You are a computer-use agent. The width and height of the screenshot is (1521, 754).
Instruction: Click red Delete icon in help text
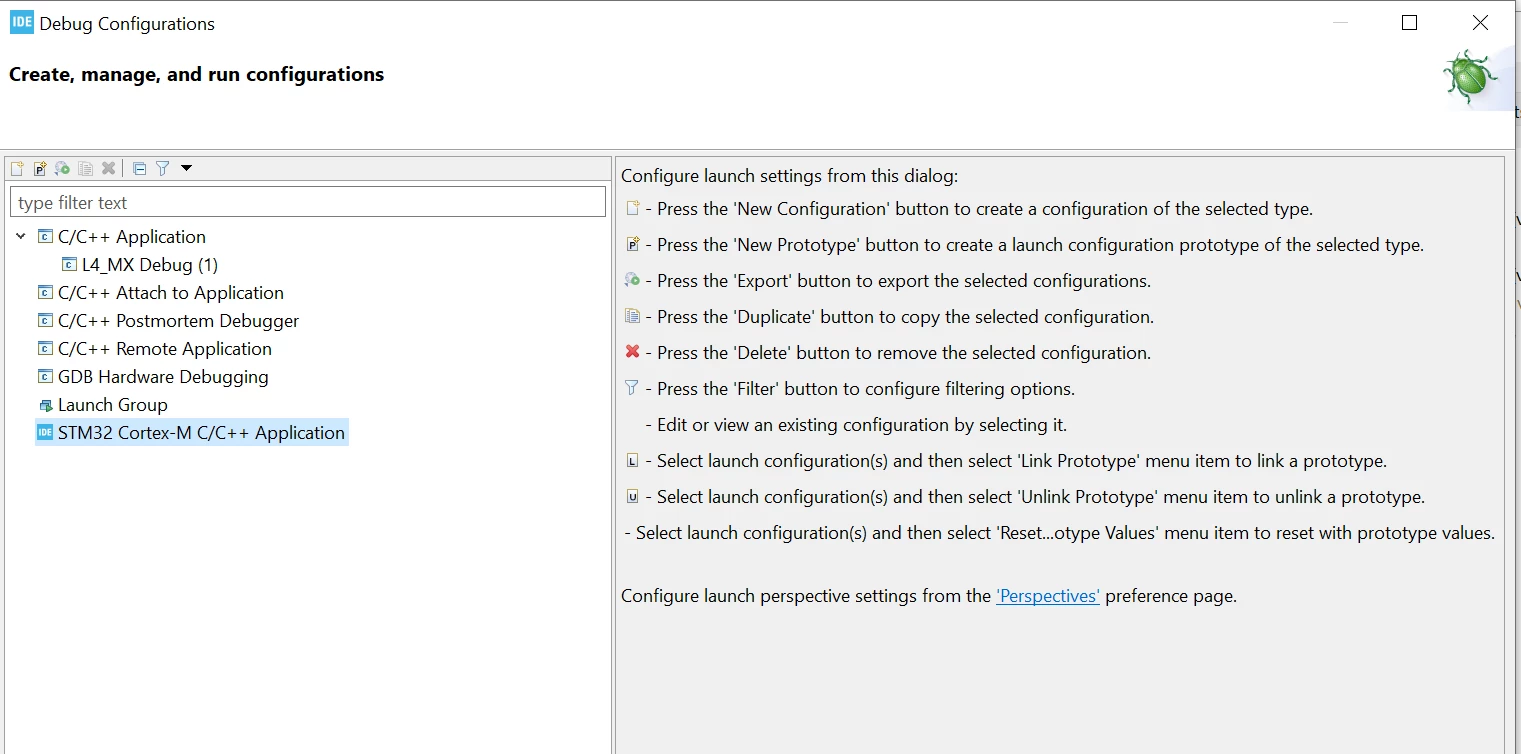pyautogui.click(x=632, y=352)
